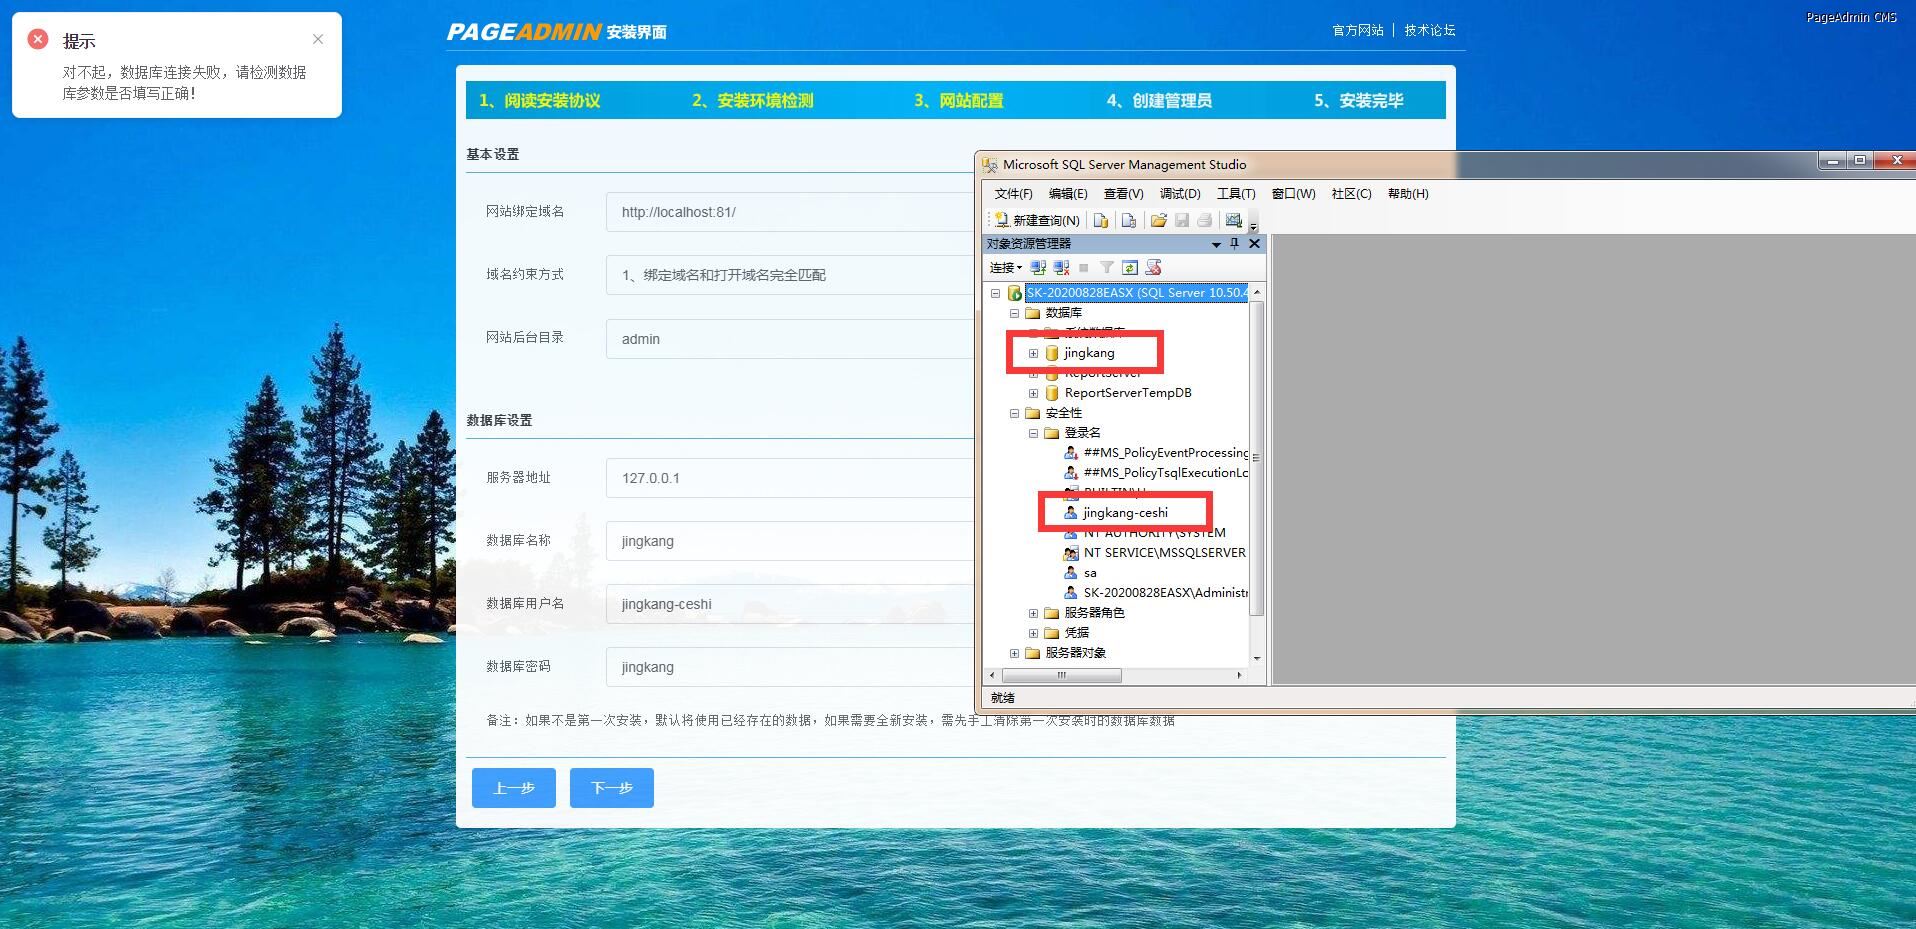Open the 帮助(H) menu
This screenshot has height=929, width=1916.
tap(1408, 194)
